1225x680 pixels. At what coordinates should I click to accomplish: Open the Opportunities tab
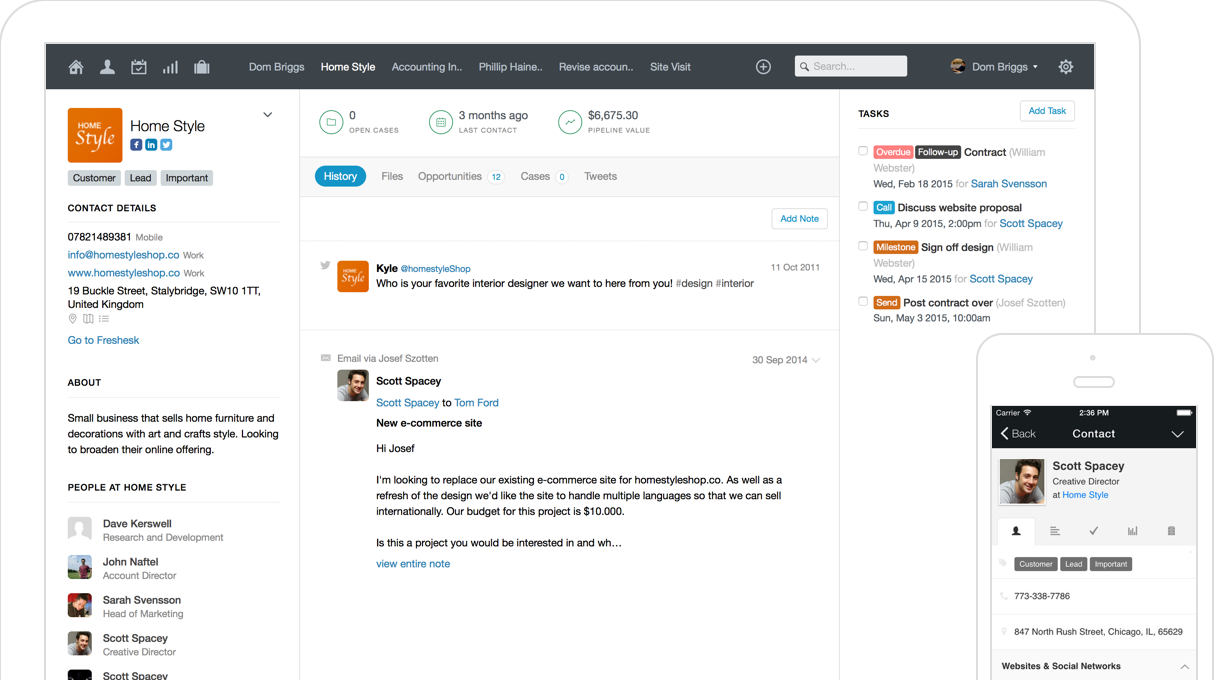coord(461,176)
